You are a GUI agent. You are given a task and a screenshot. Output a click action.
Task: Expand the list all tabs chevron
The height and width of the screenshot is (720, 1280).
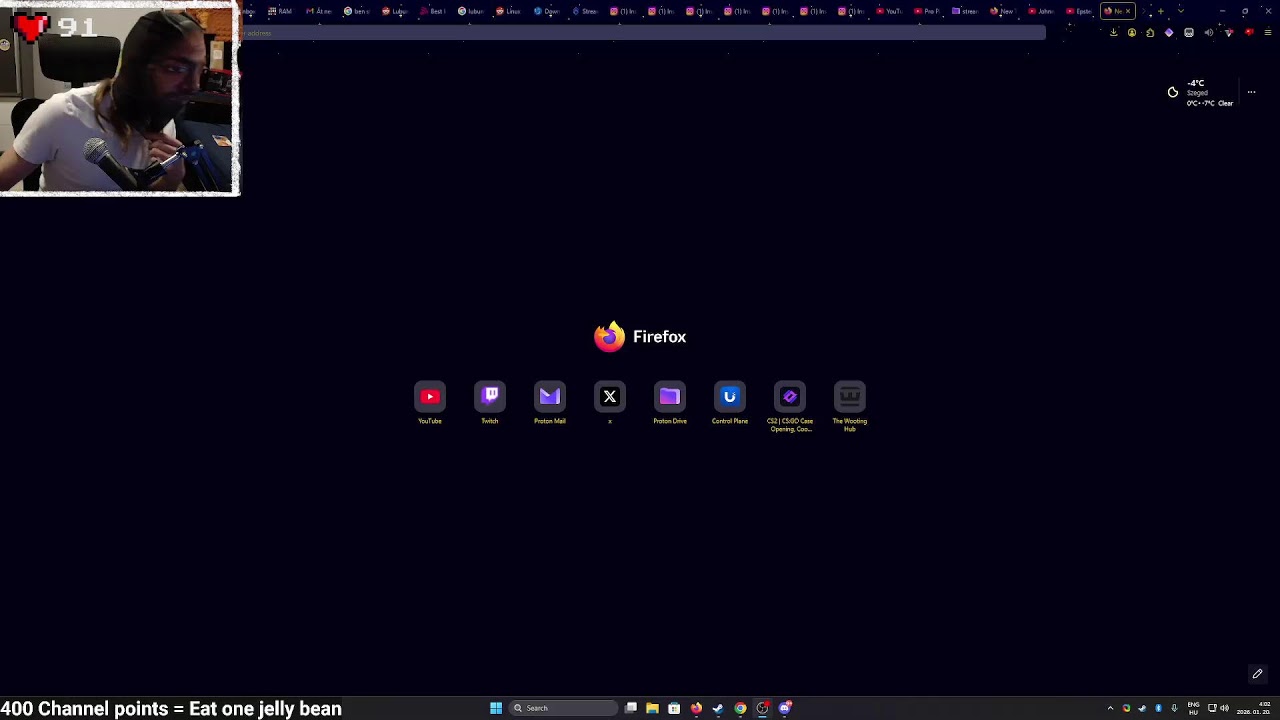click(x=1181, y=11)
